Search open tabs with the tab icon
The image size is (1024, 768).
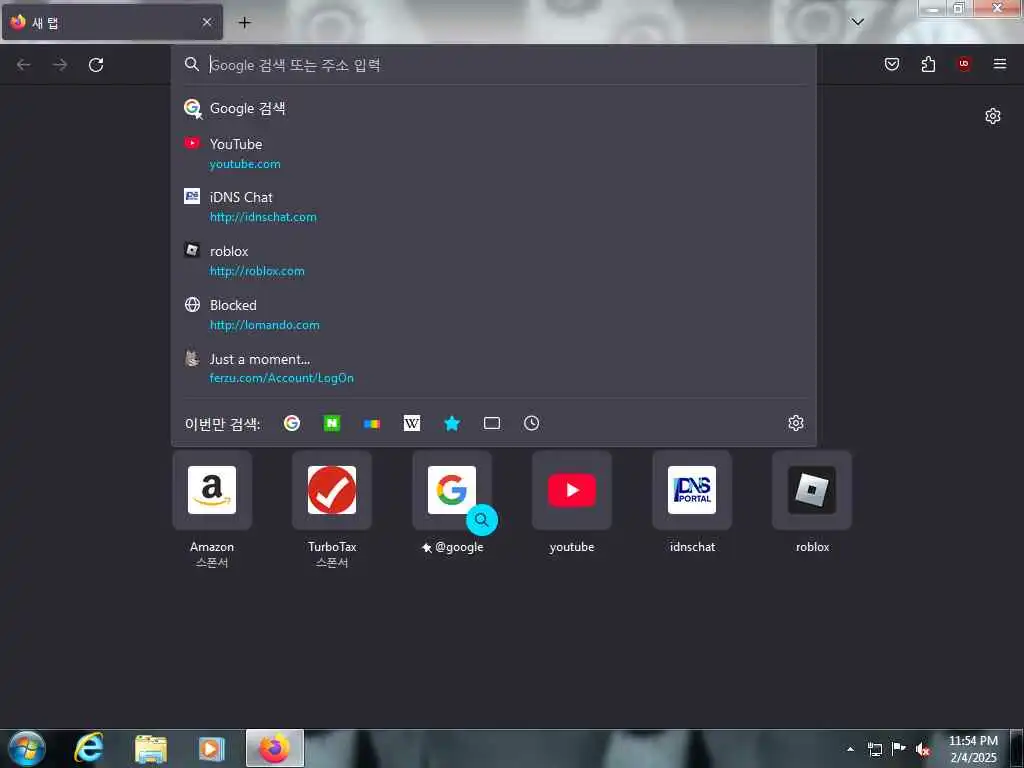(x=492, y=423)
